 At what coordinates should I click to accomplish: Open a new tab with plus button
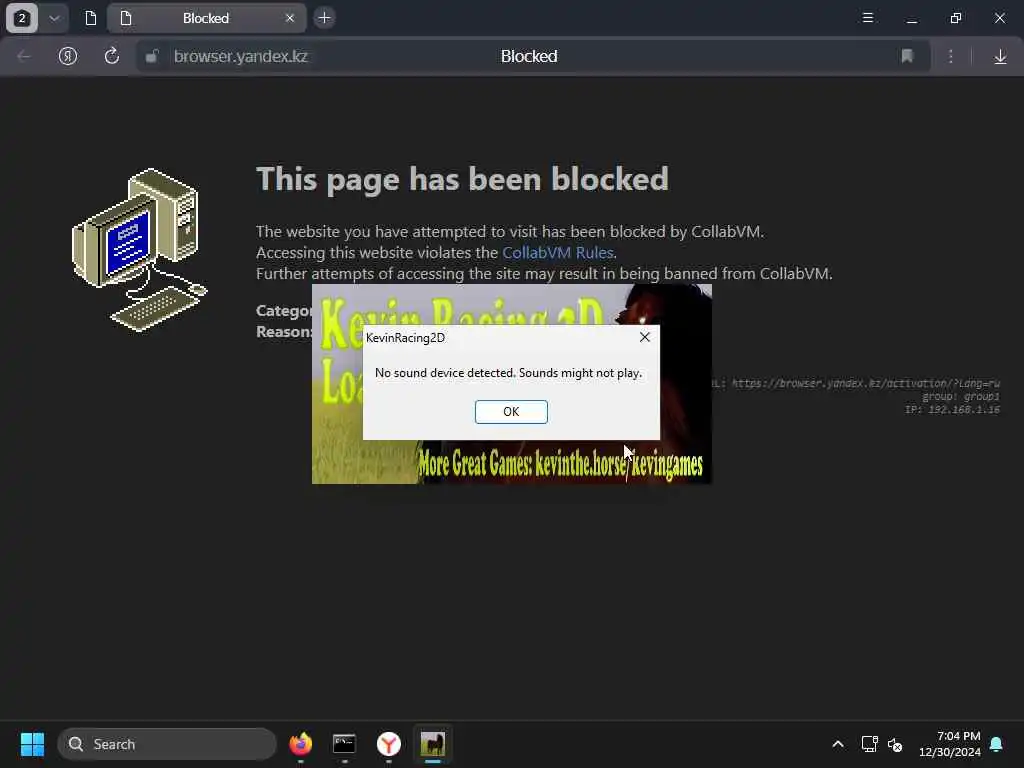[x=325, y=18]
